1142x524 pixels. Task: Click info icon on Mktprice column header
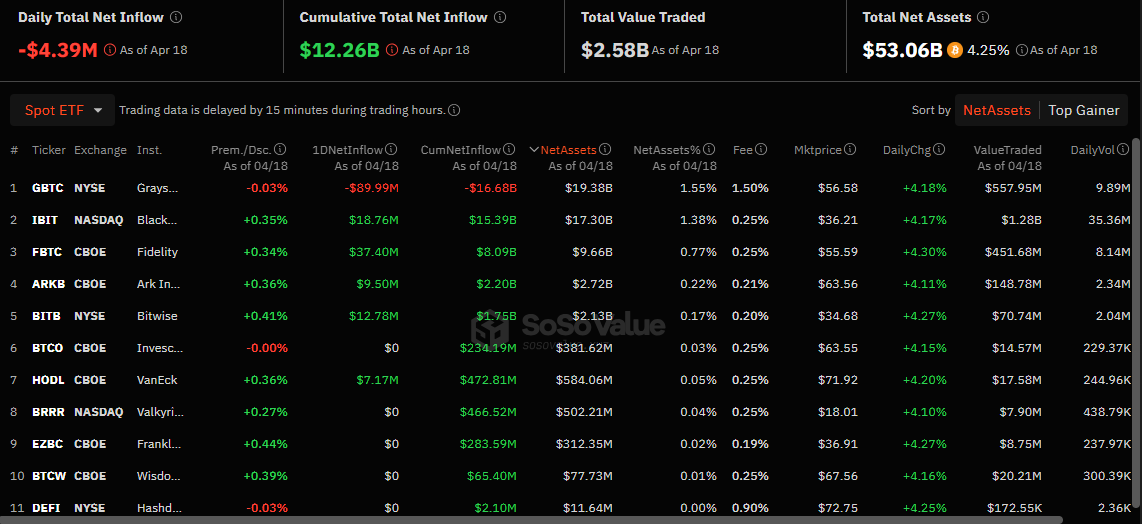coord(851,149)
